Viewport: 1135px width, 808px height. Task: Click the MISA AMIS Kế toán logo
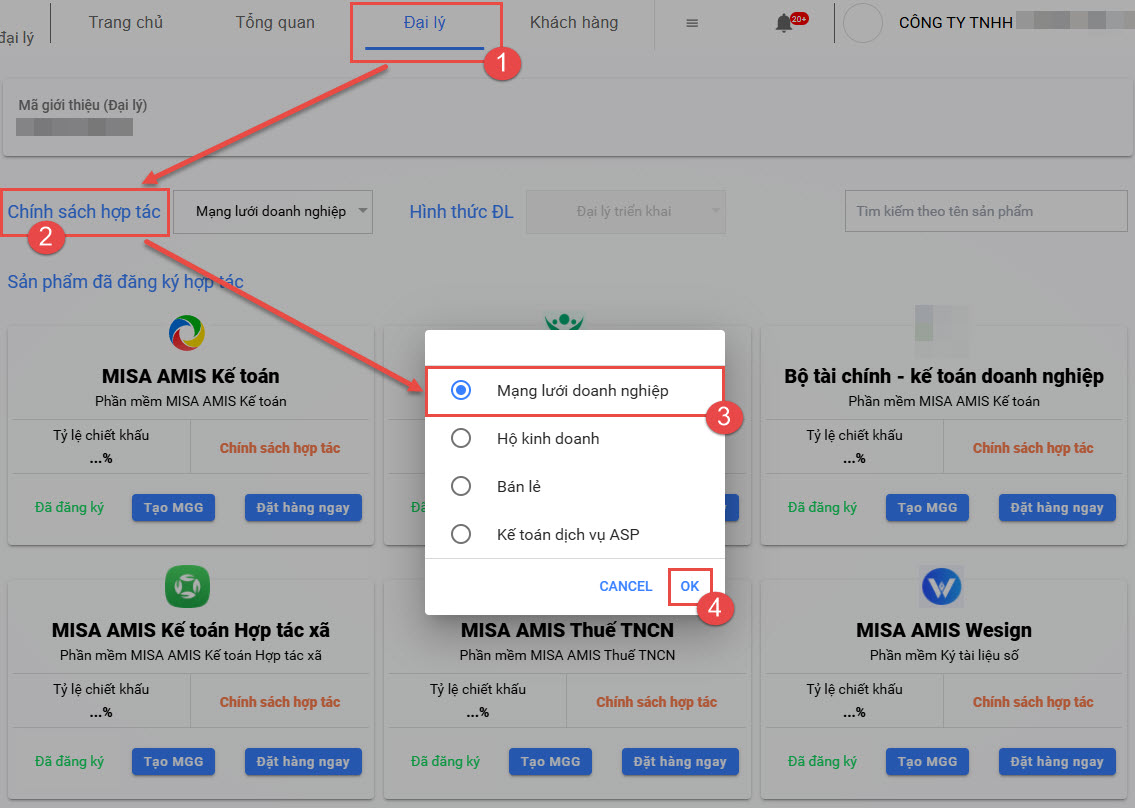coord(187,333)
